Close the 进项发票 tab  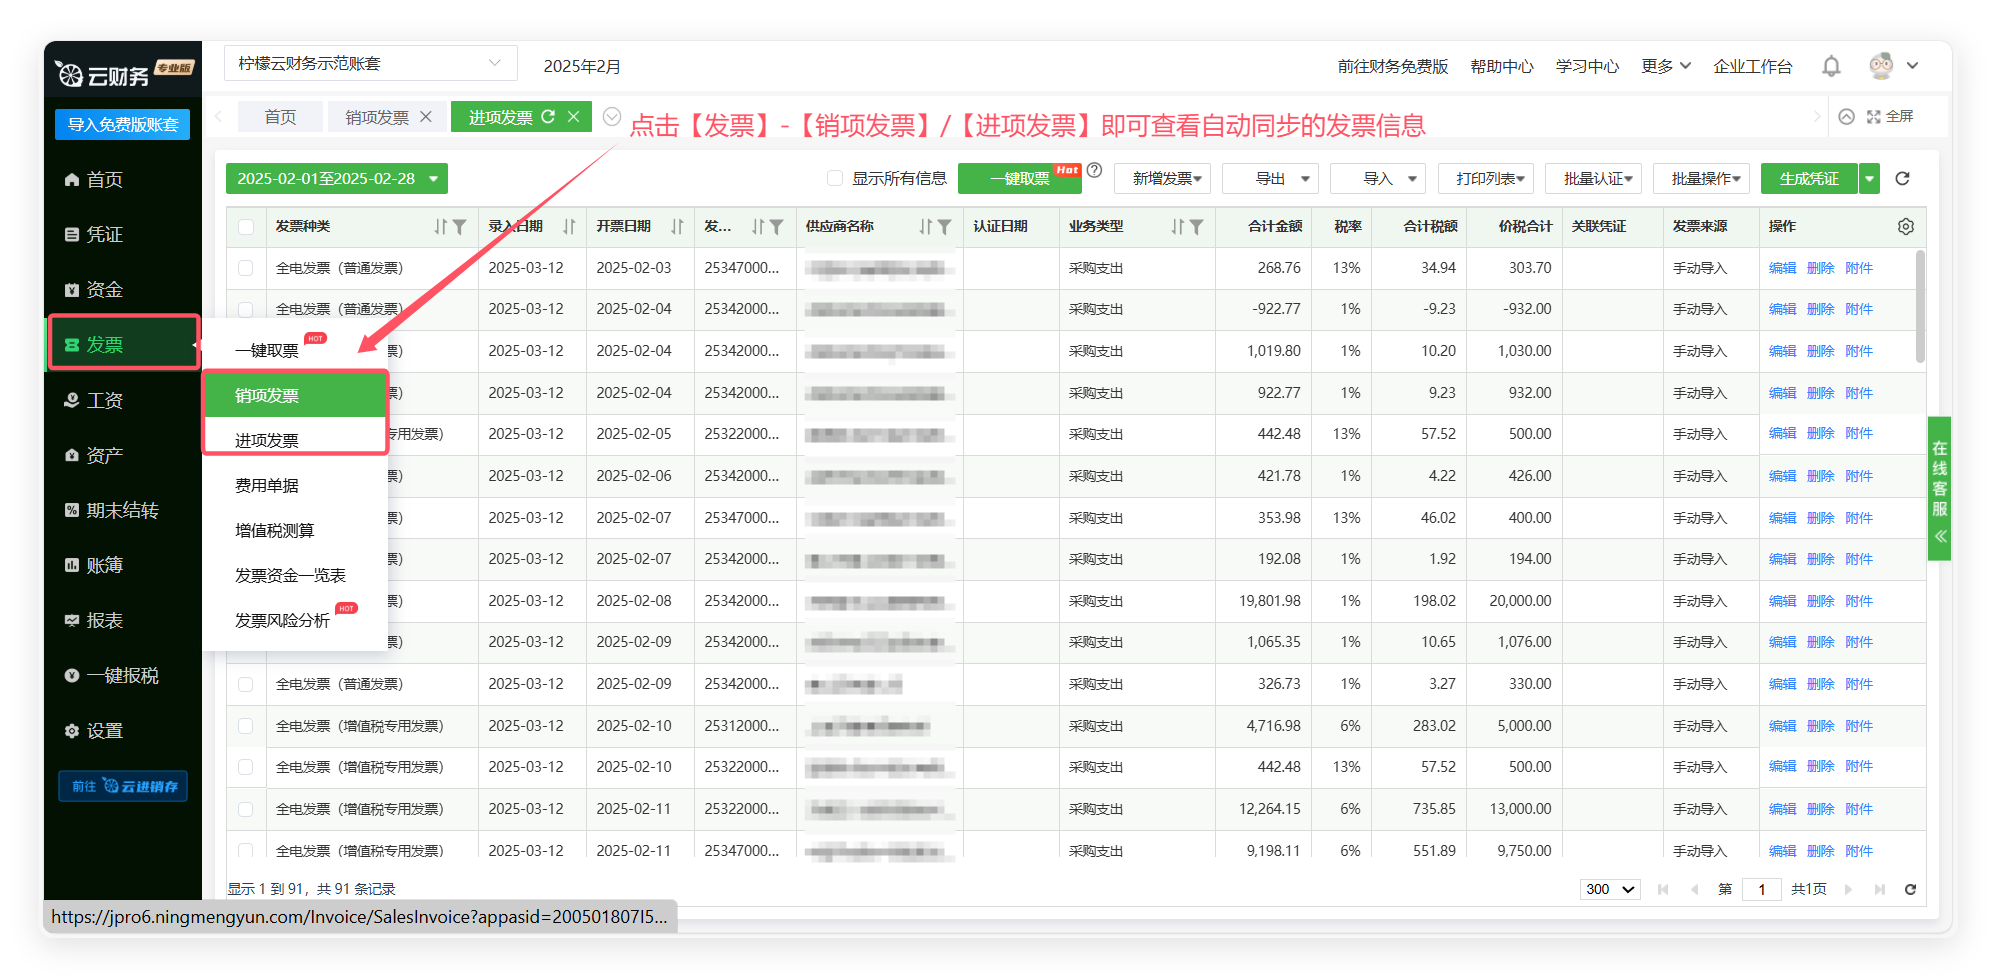point(574,117)
